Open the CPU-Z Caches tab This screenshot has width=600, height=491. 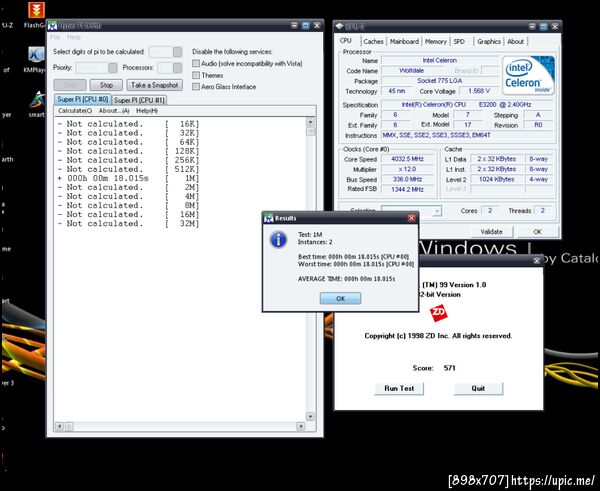pos(373,41)
